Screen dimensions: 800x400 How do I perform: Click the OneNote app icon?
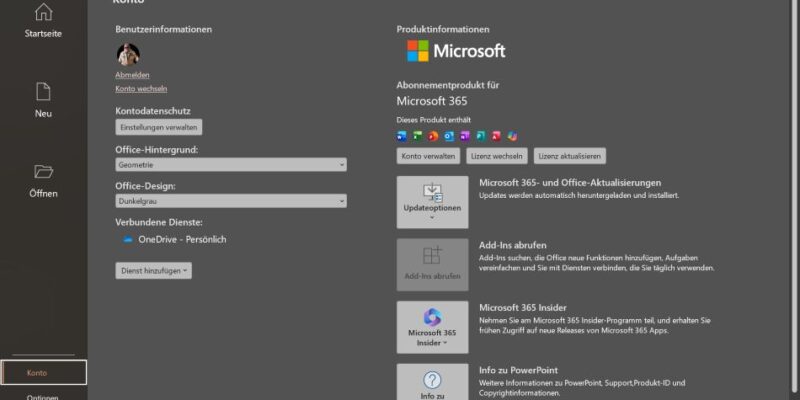point(465,136)
